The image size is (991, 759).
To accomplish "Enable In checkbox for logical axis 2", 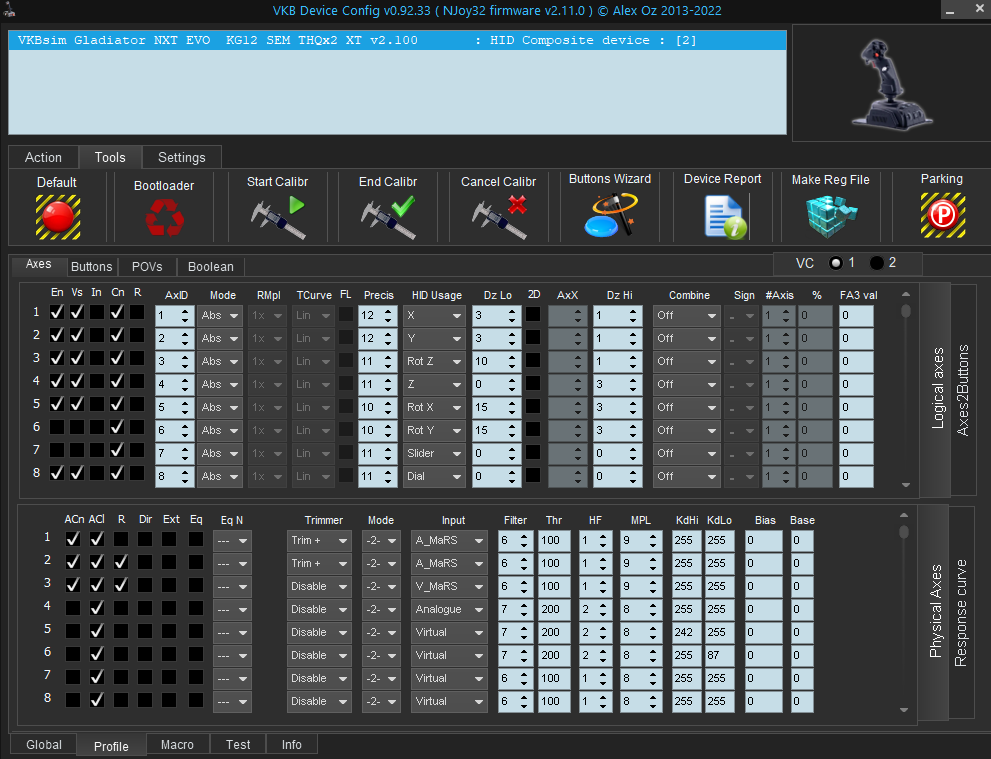I will [x=97, y=335].
